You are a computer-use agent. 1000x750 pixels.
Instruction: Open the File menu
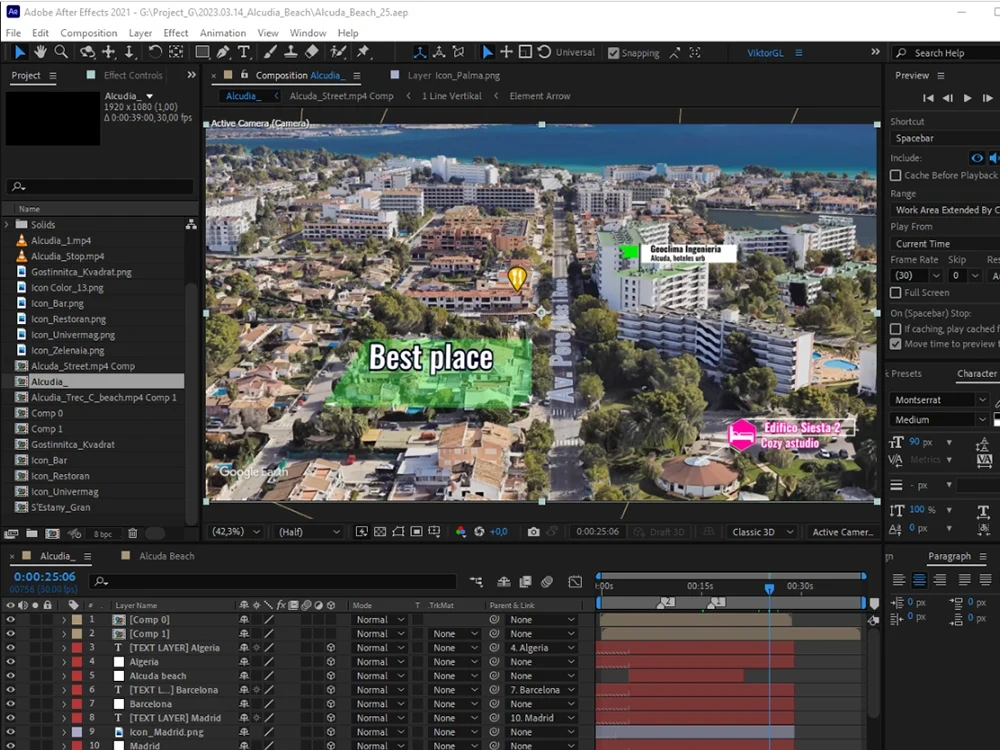coord(13,33)
